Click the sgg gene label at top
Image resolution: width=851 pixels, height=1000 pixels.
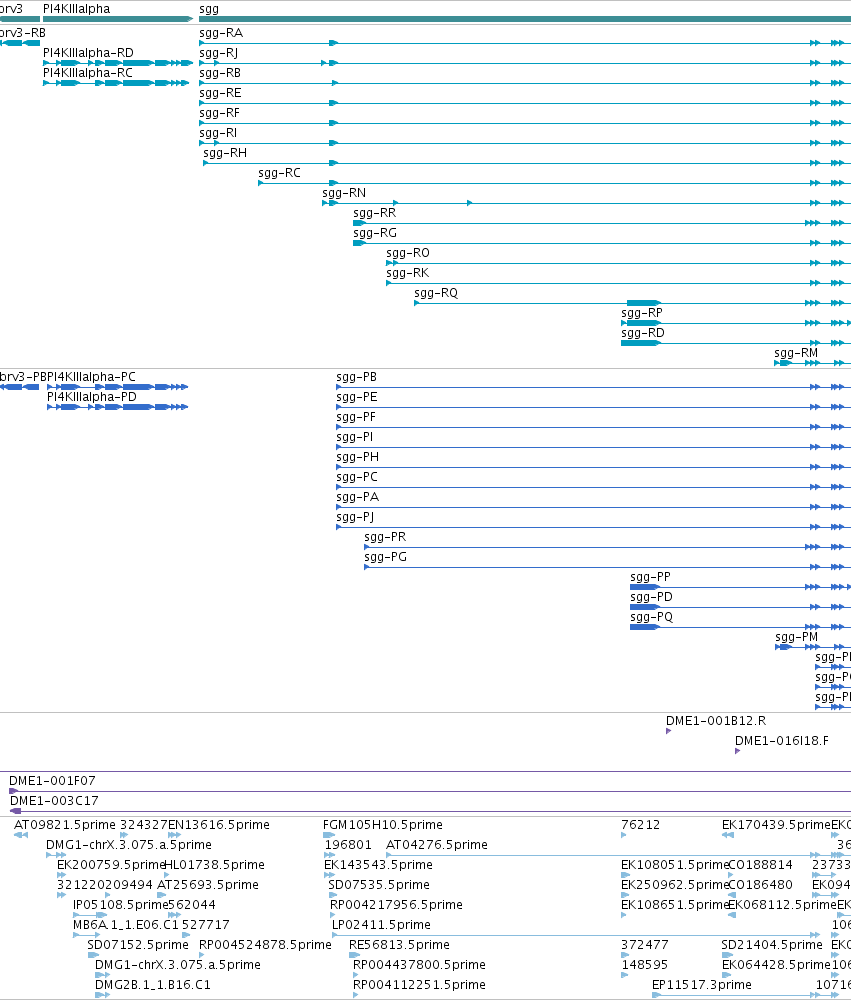point(209,10)
